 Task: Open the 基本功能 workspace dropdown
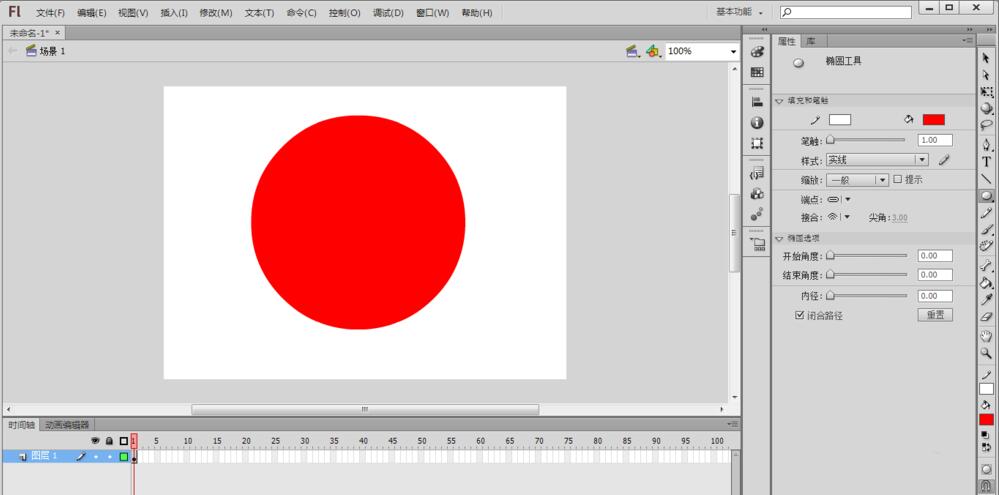coord(740,12)
